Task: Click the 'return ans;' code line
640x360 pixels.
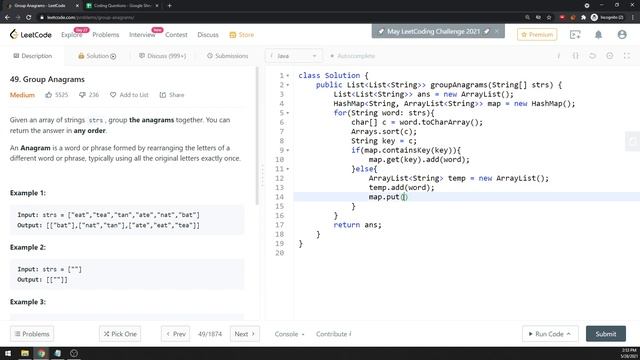Action: (358, 225)
